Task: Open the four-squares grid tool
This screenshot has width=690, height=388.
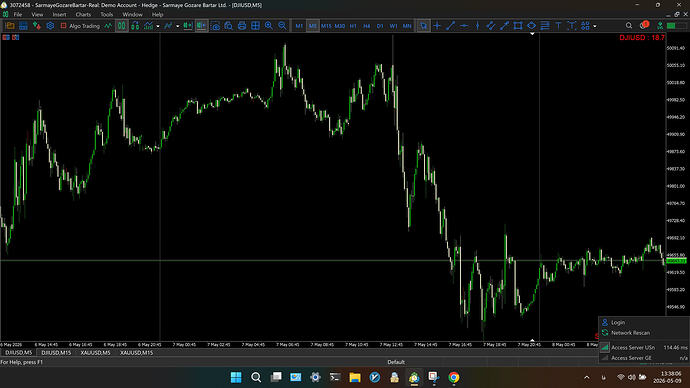Action: pyautogui.click(x=585, y=26)
